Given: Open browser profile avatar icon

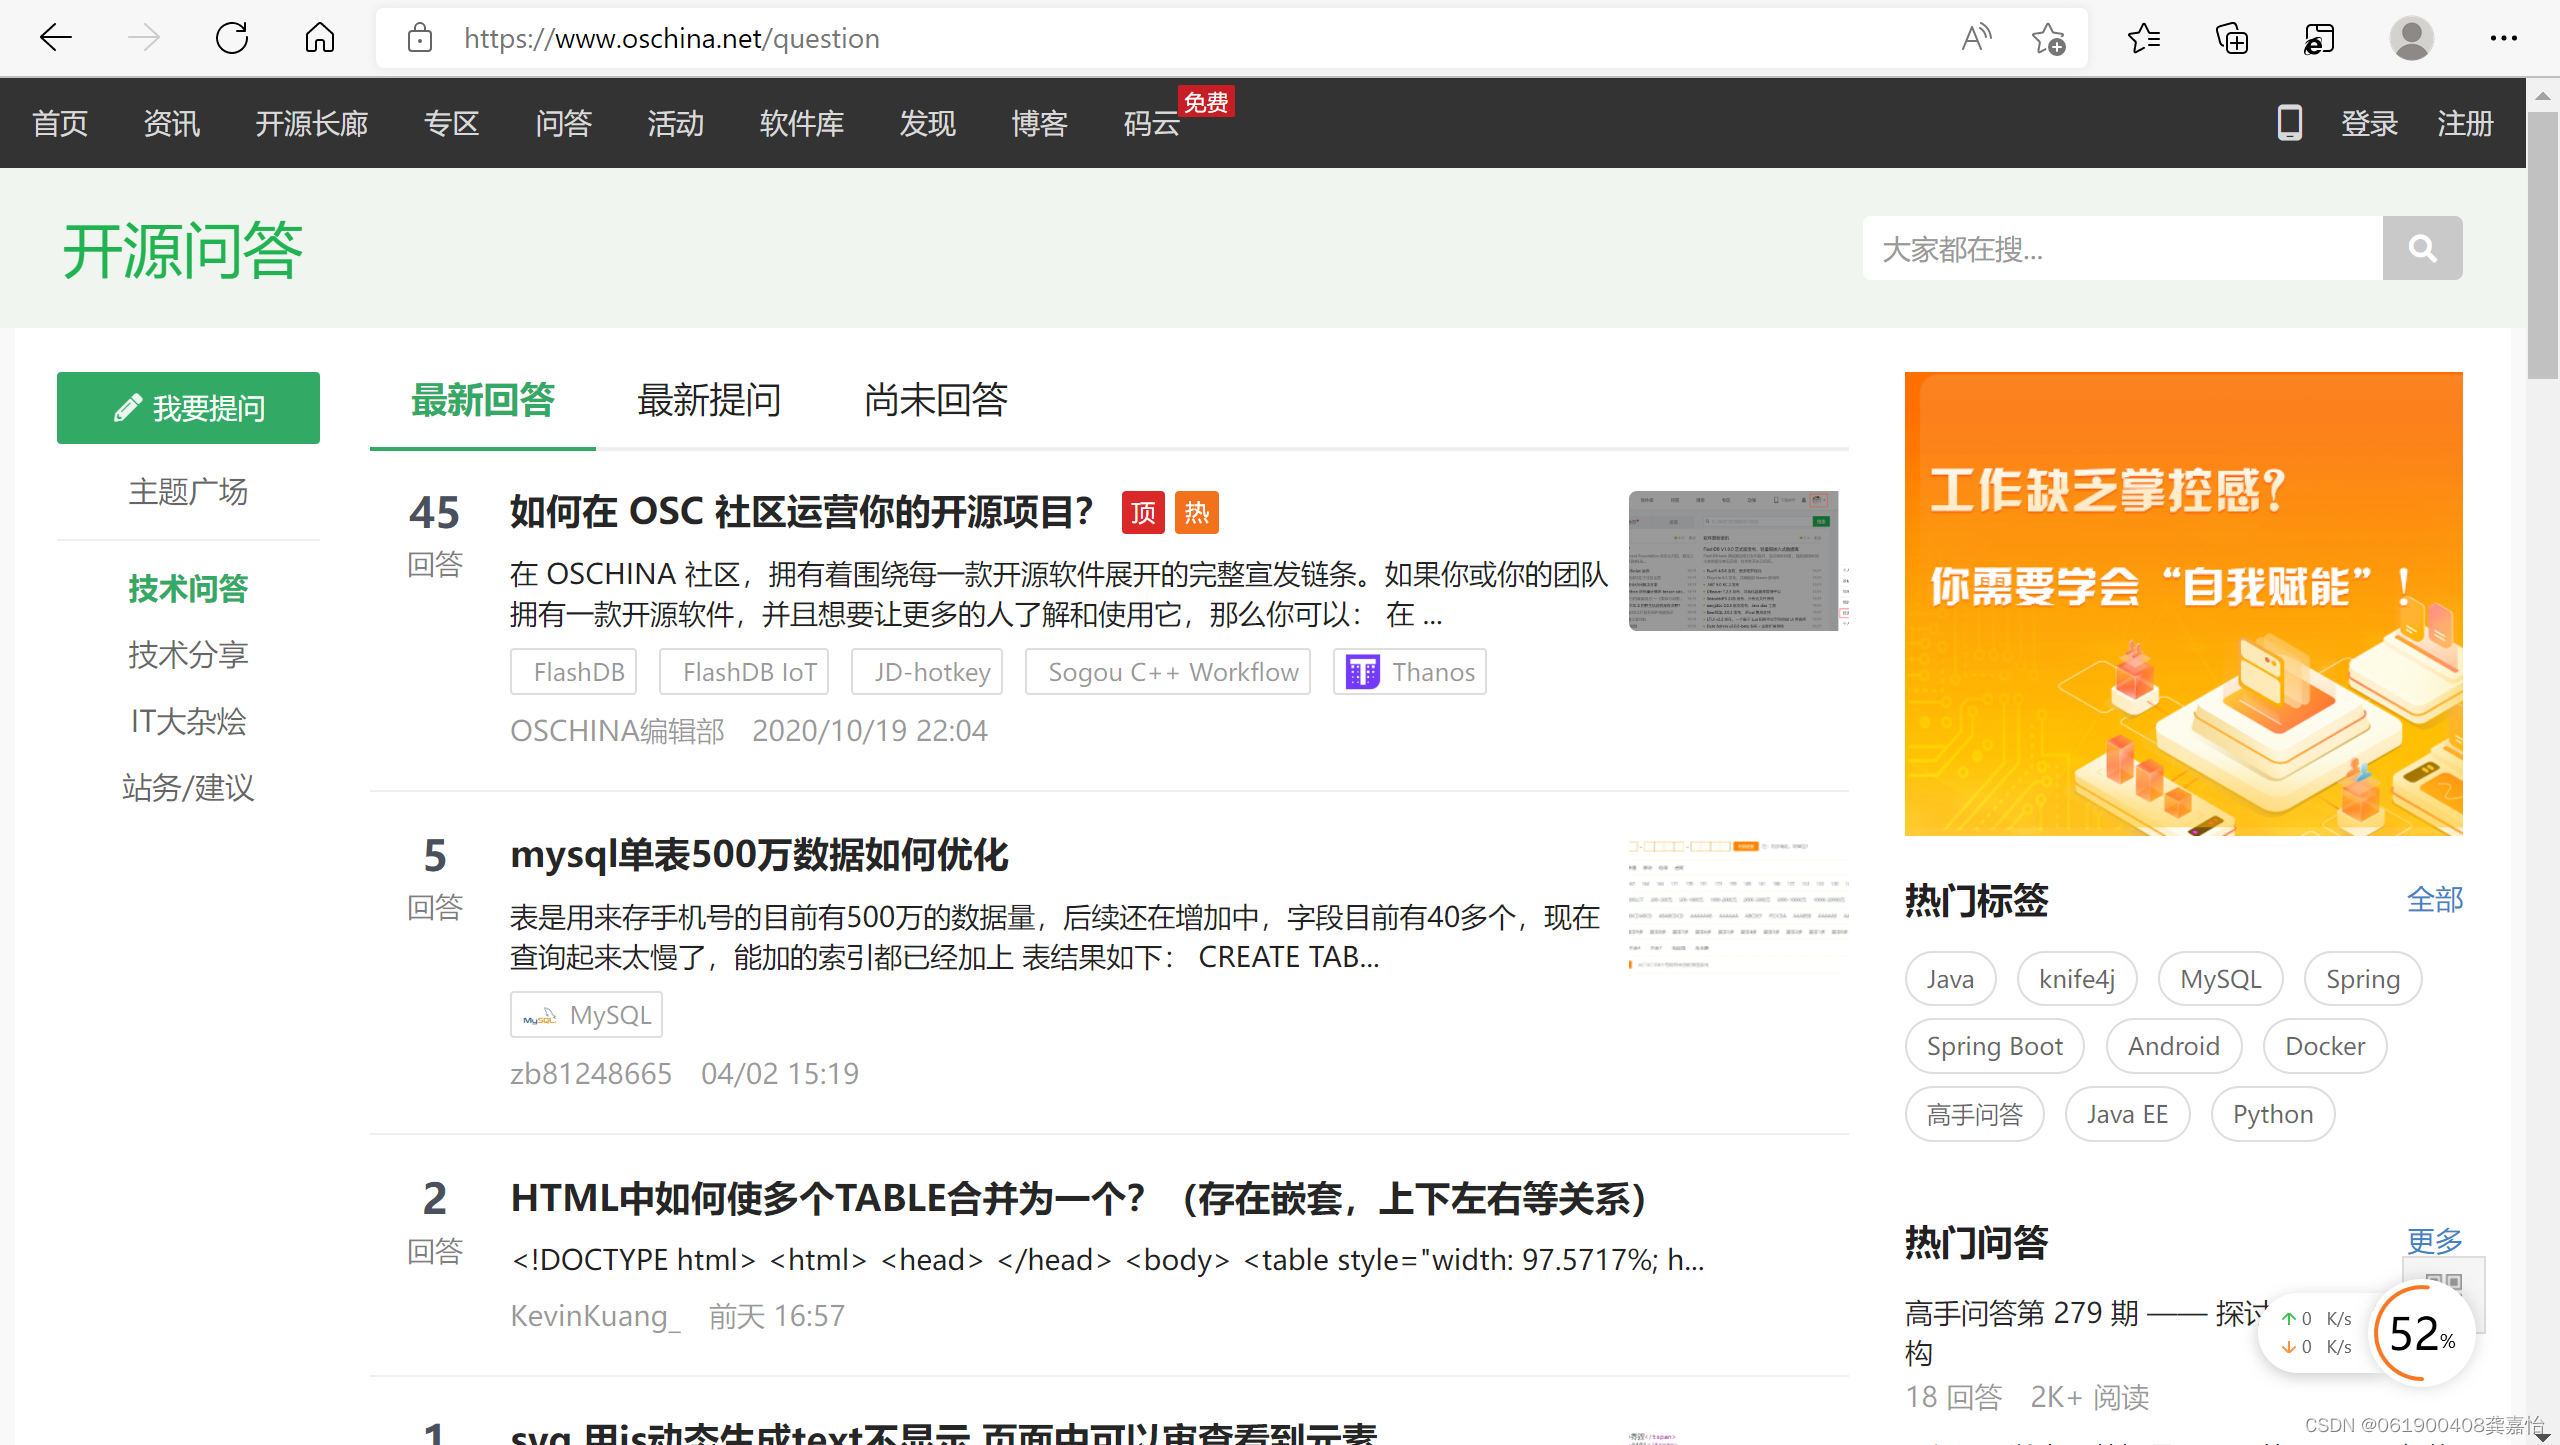Looking at the screenshot, I should click(2411, 38).
